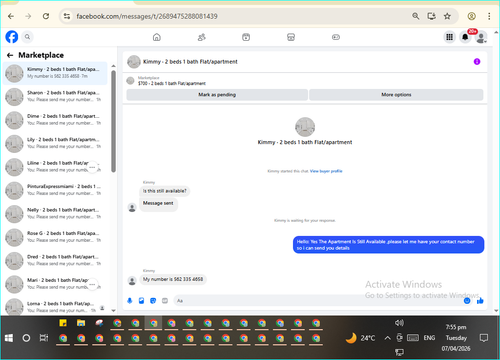This screenshot has height=360, width=500.
Task: Click the Facebook logo
Action: [x=12, y=37]
